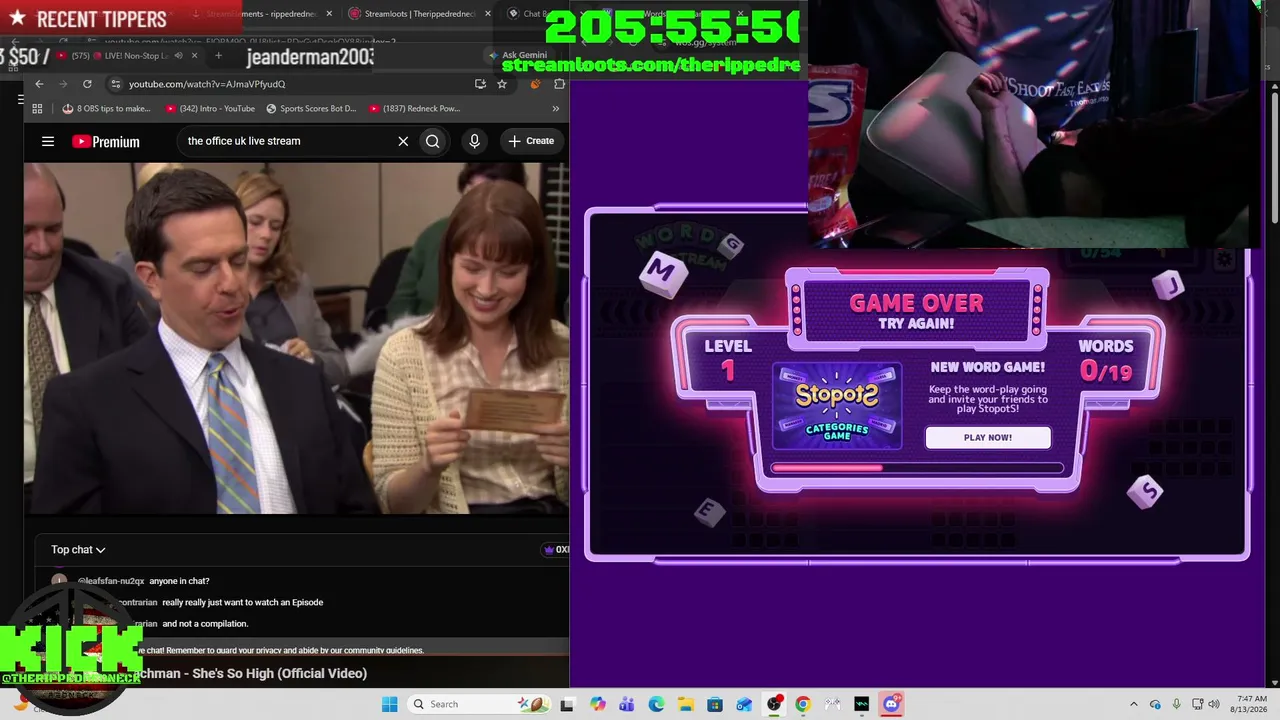Image resolution: width=1280 pixels, height=720 pixels.
Task: Click the Office video player
Action: (297, 338)
